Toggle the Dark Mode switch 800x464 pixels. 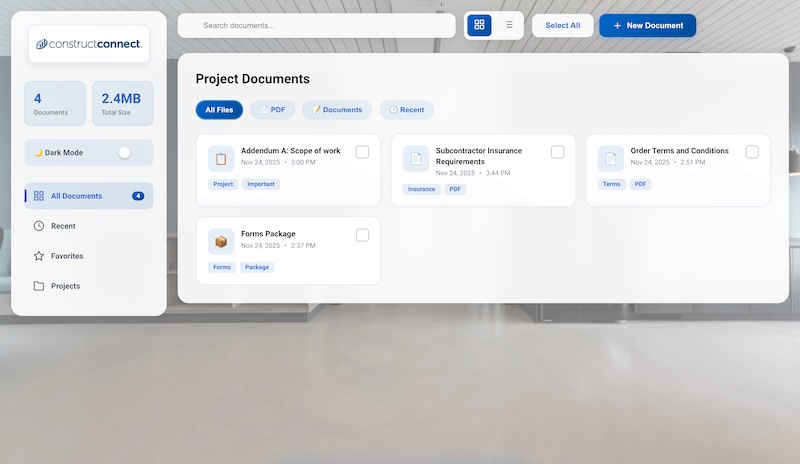[124, 153]
